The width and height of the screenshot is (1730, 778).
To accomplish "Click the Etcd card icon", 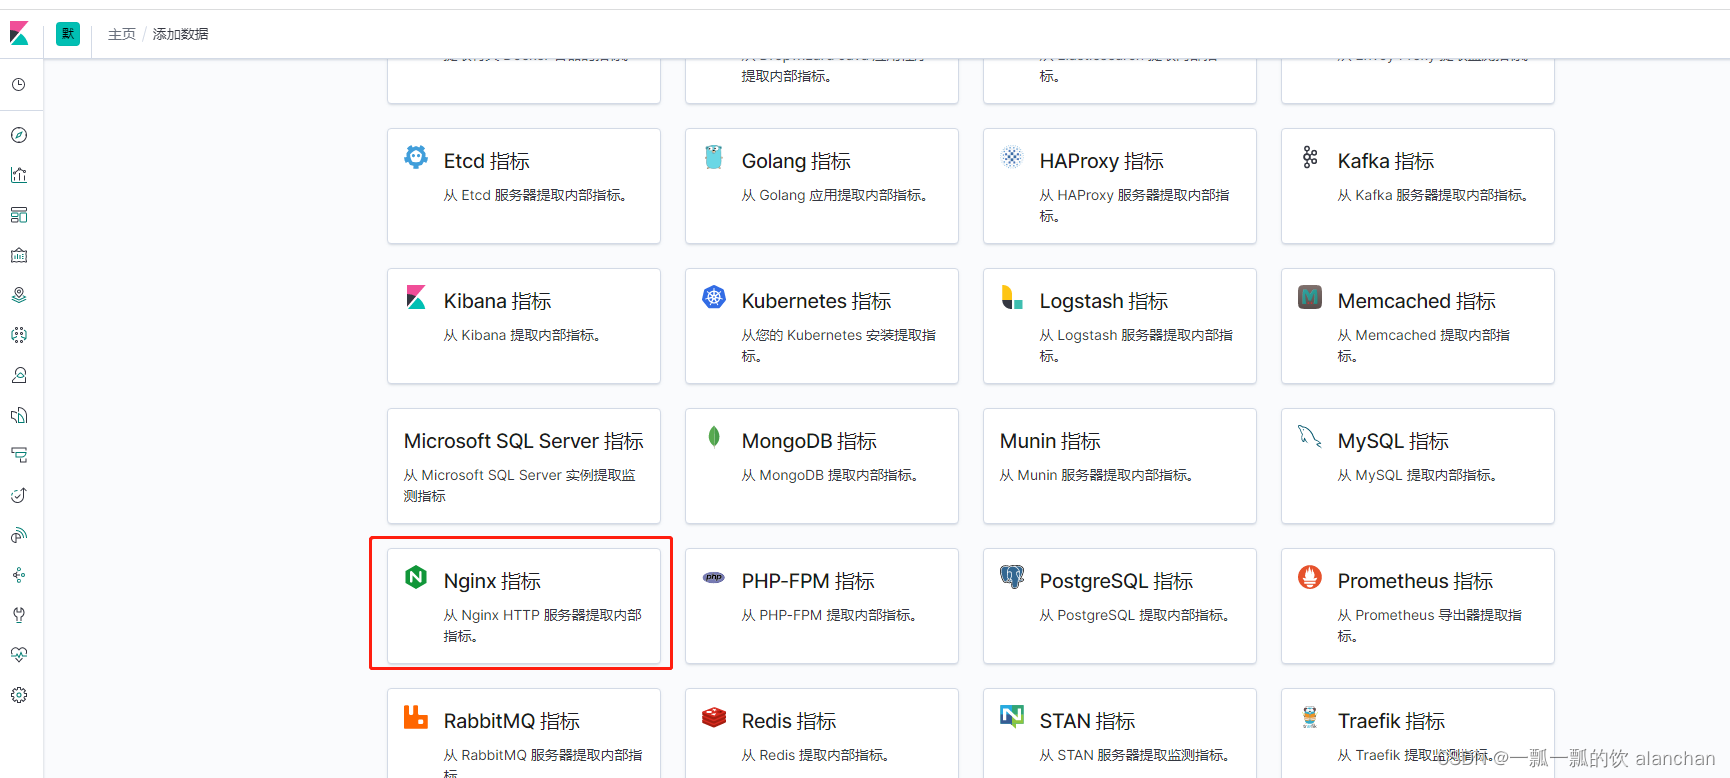I will point(416,157).
